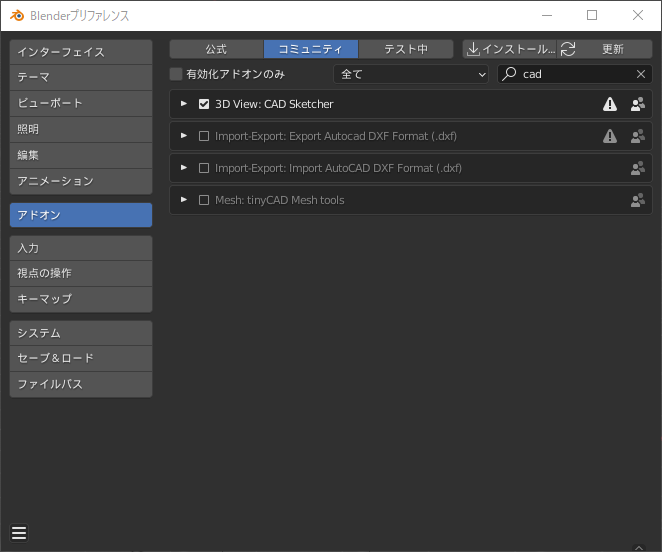
Task: Open 視点の操作 preferences section
Action: 81,273
